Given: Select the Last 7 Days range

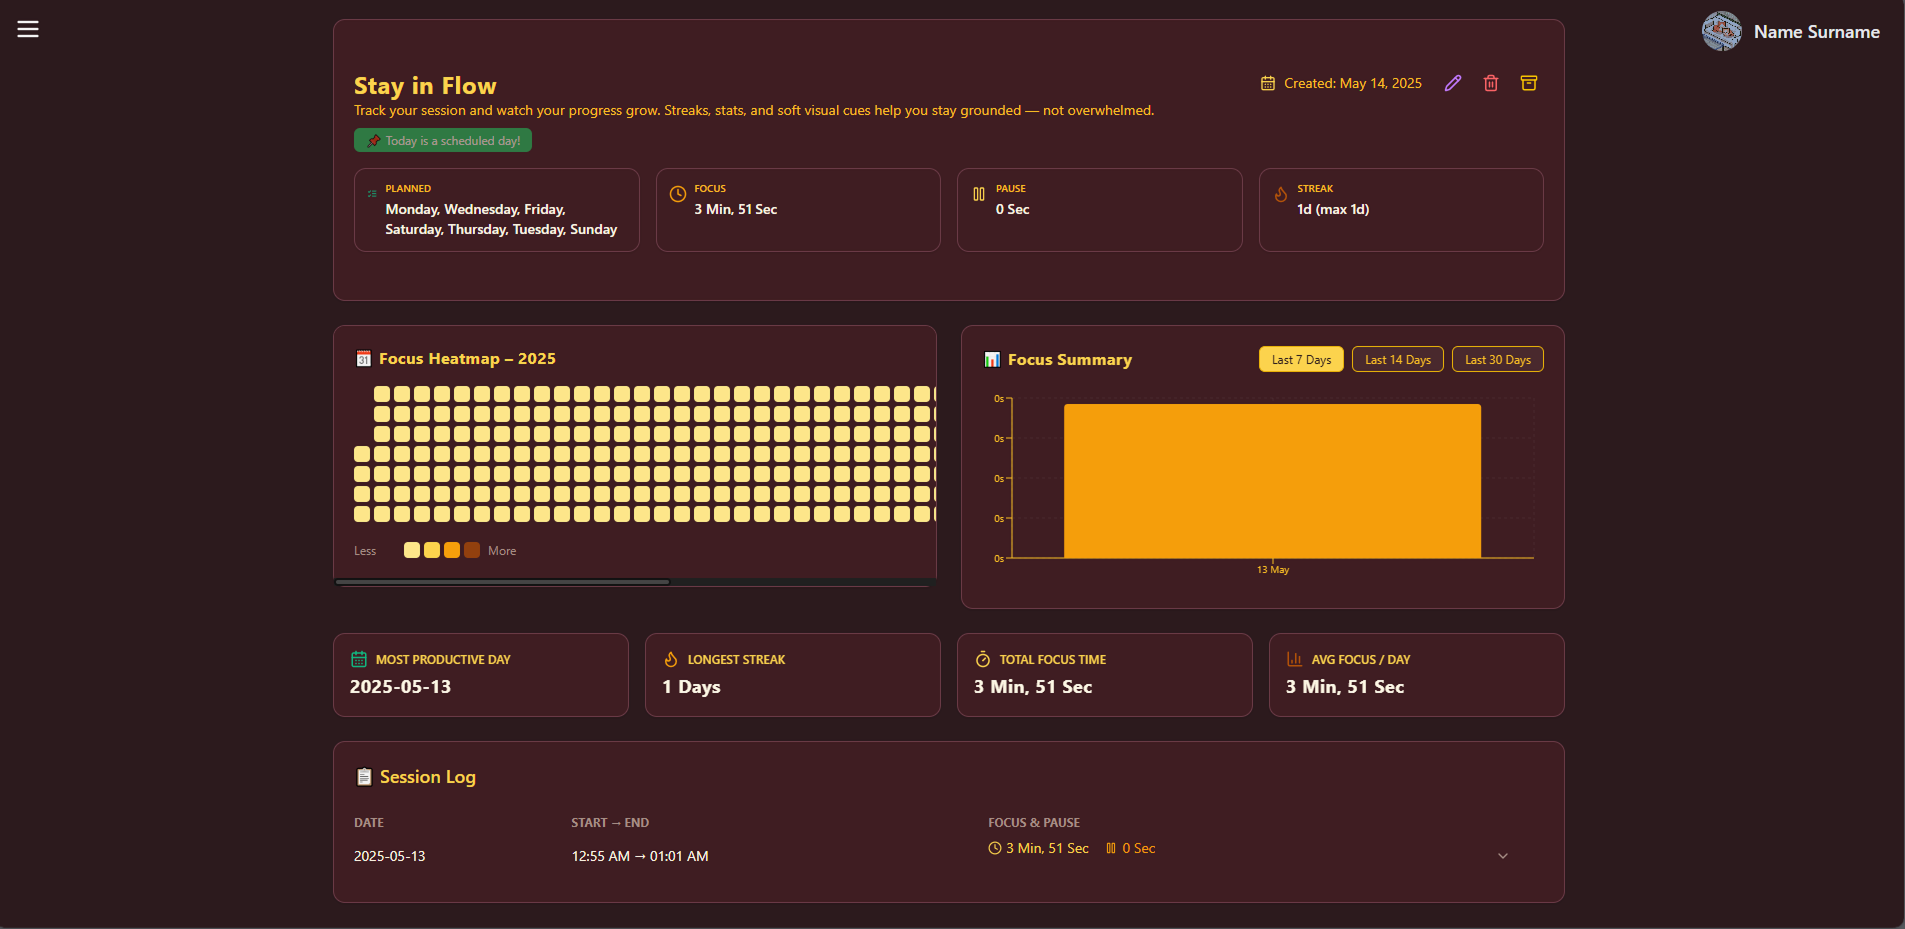Looking at the screenshot, I should 1301,360.
